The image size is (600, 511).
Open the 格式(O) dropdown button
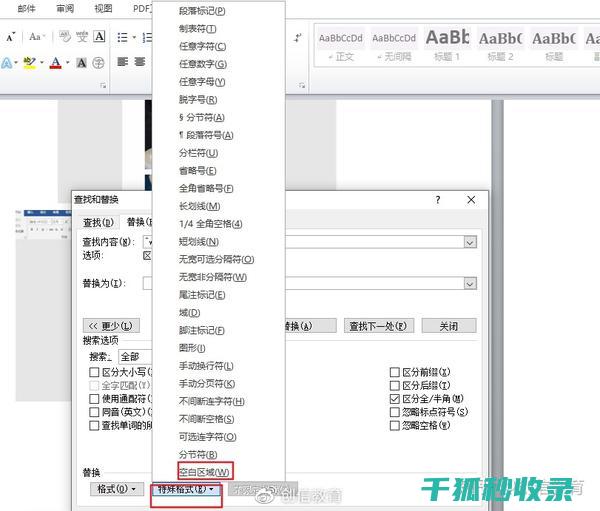click(117, 489)
